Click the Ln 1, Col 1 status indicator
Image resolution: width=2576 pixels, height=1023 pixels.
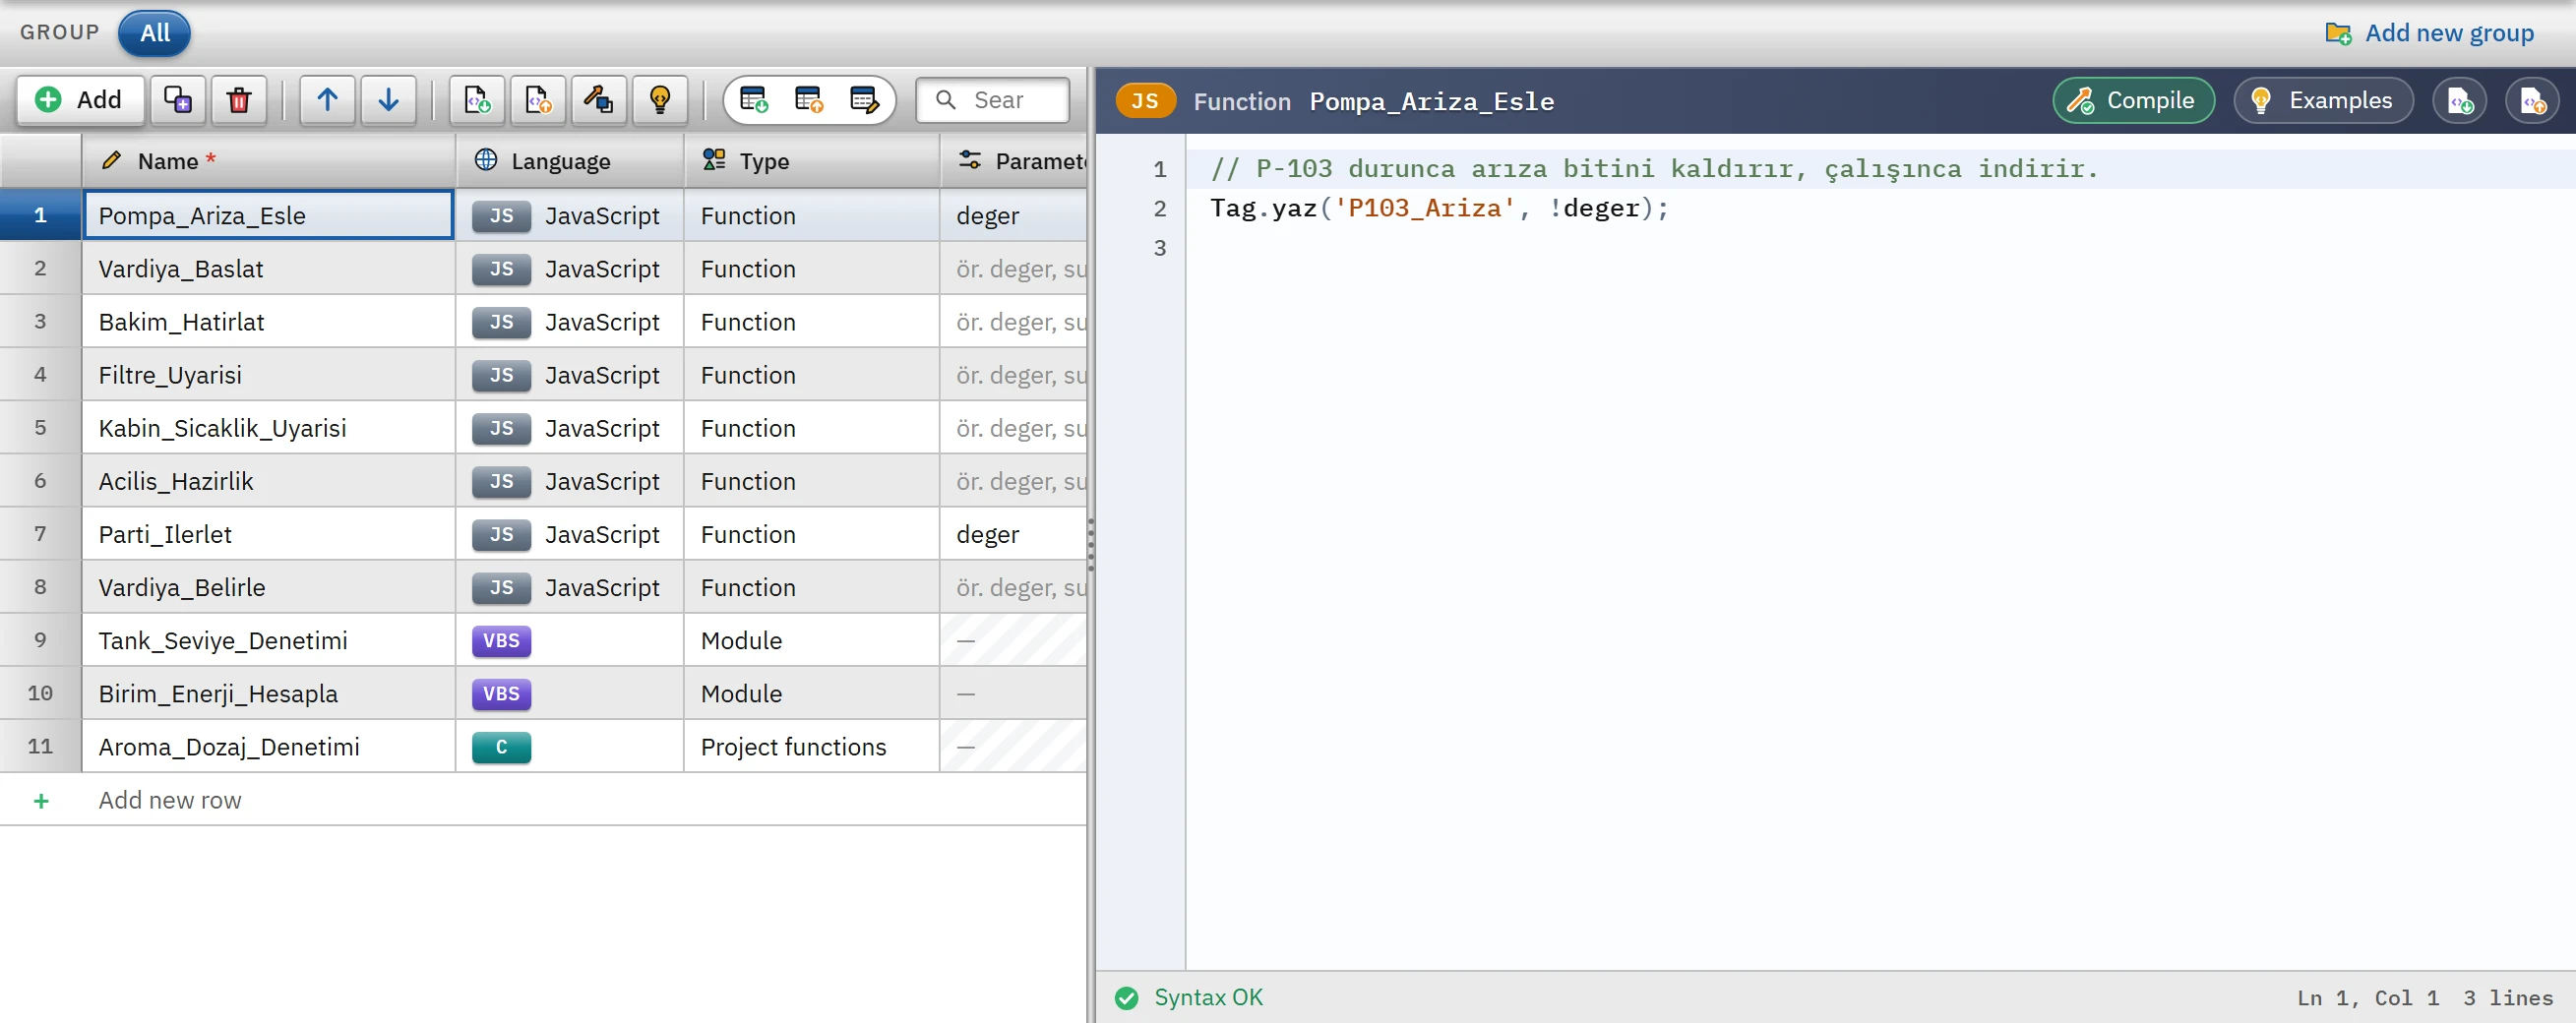[2367, 998]
